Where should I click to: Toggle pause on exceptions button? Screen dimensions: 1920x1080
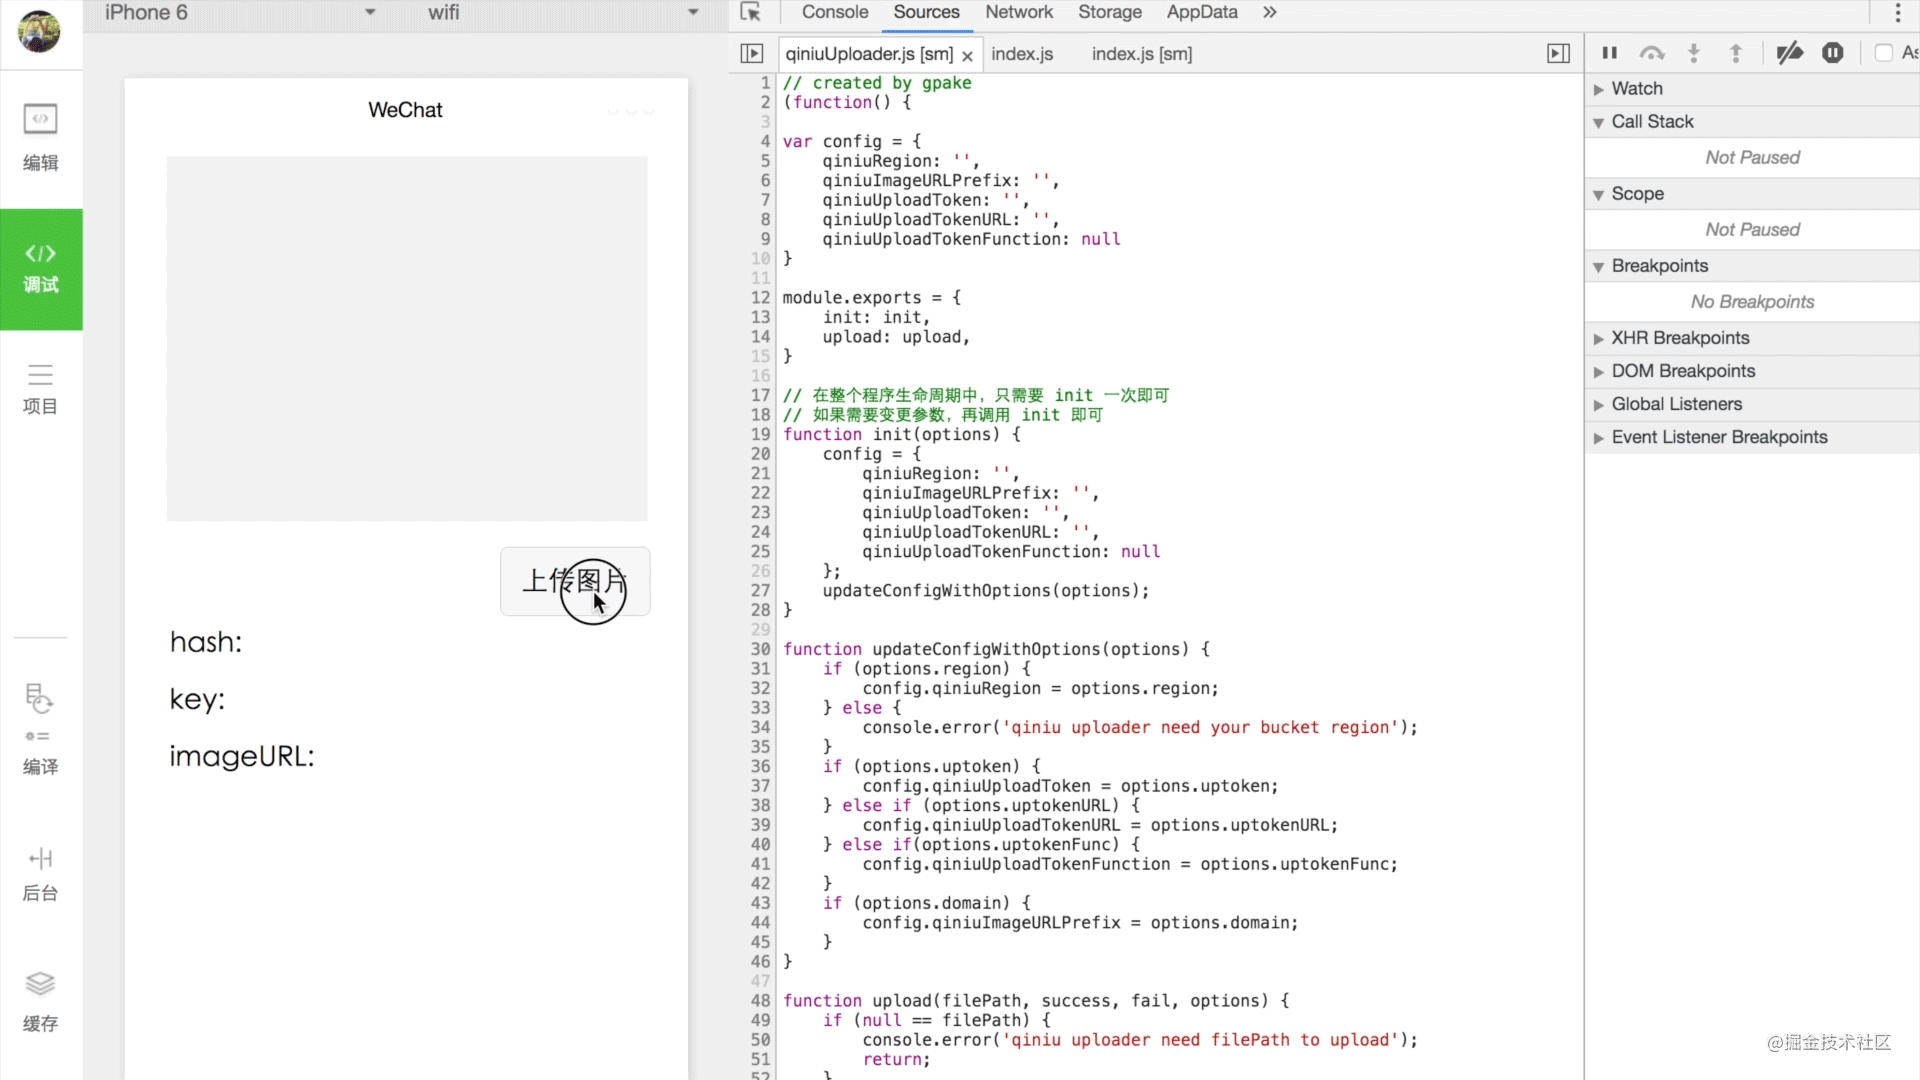[x=1832, y=53]
